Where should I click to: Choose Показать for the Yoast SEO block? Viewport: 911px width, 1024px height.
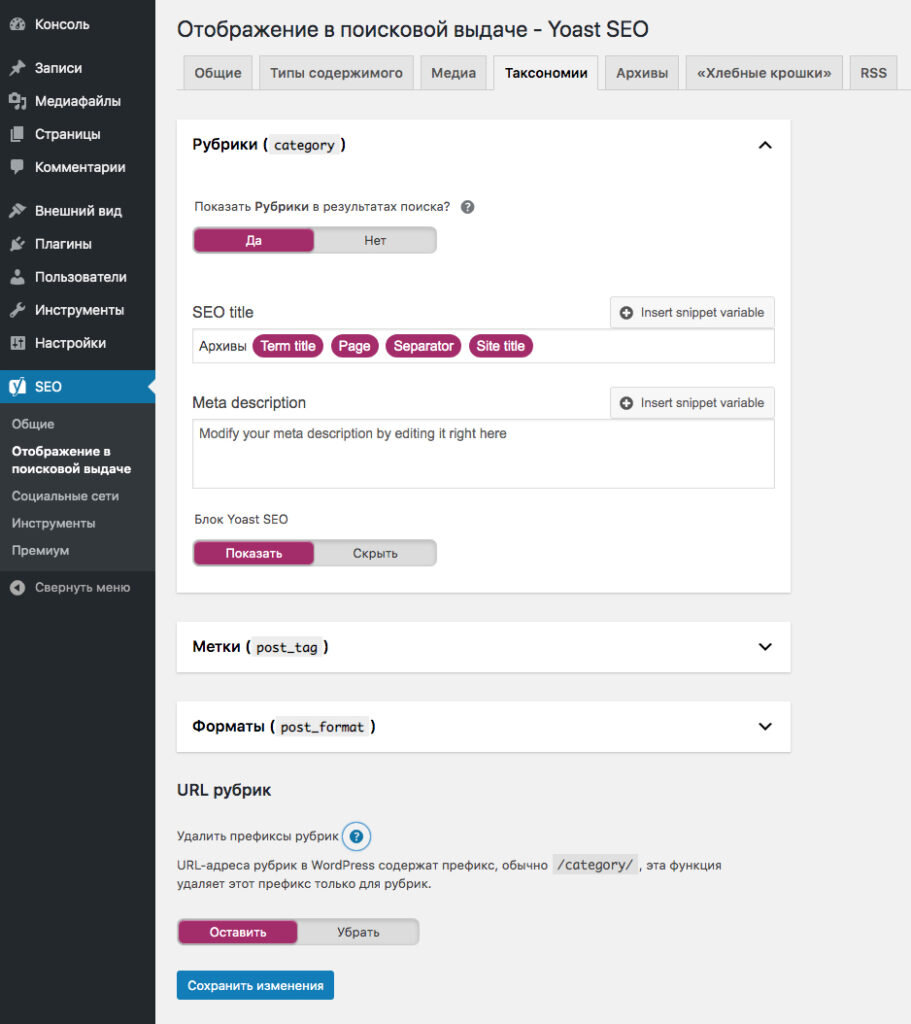(x=253, y=553)
